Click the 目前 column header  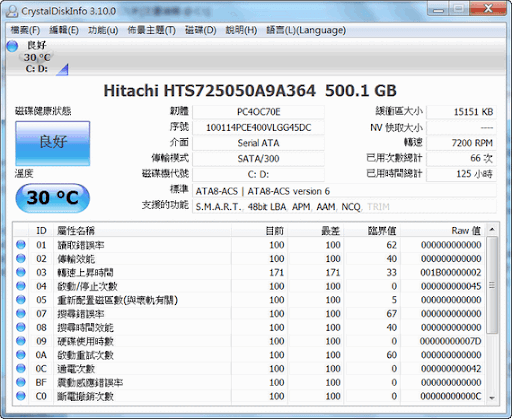coord(259,230)
